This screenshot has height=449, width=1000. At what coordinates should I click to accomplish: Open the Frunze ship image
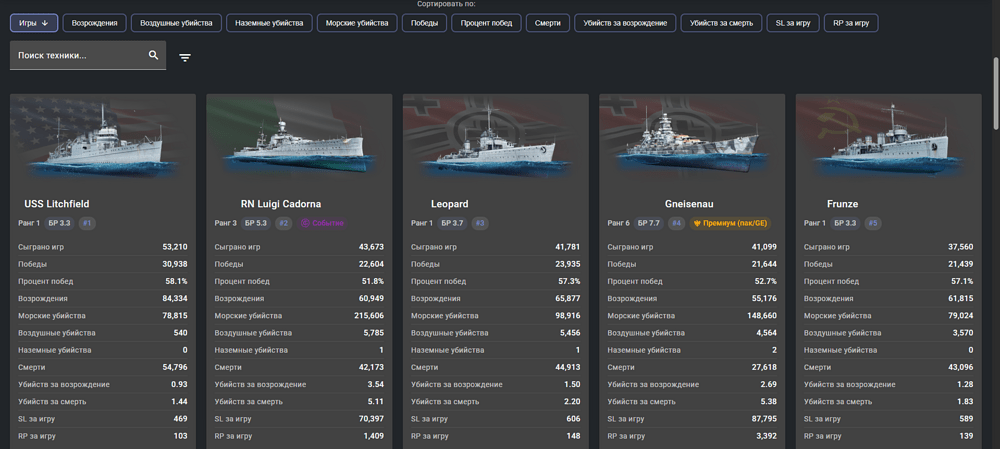(888, 141)
